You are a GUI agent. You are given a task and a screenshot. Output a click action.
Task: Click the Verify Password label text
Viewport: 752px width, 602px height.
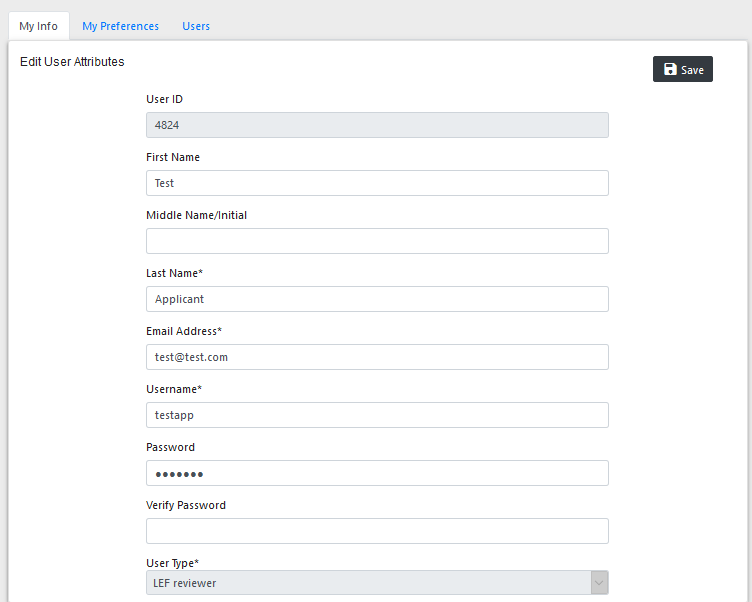point(186,505)
